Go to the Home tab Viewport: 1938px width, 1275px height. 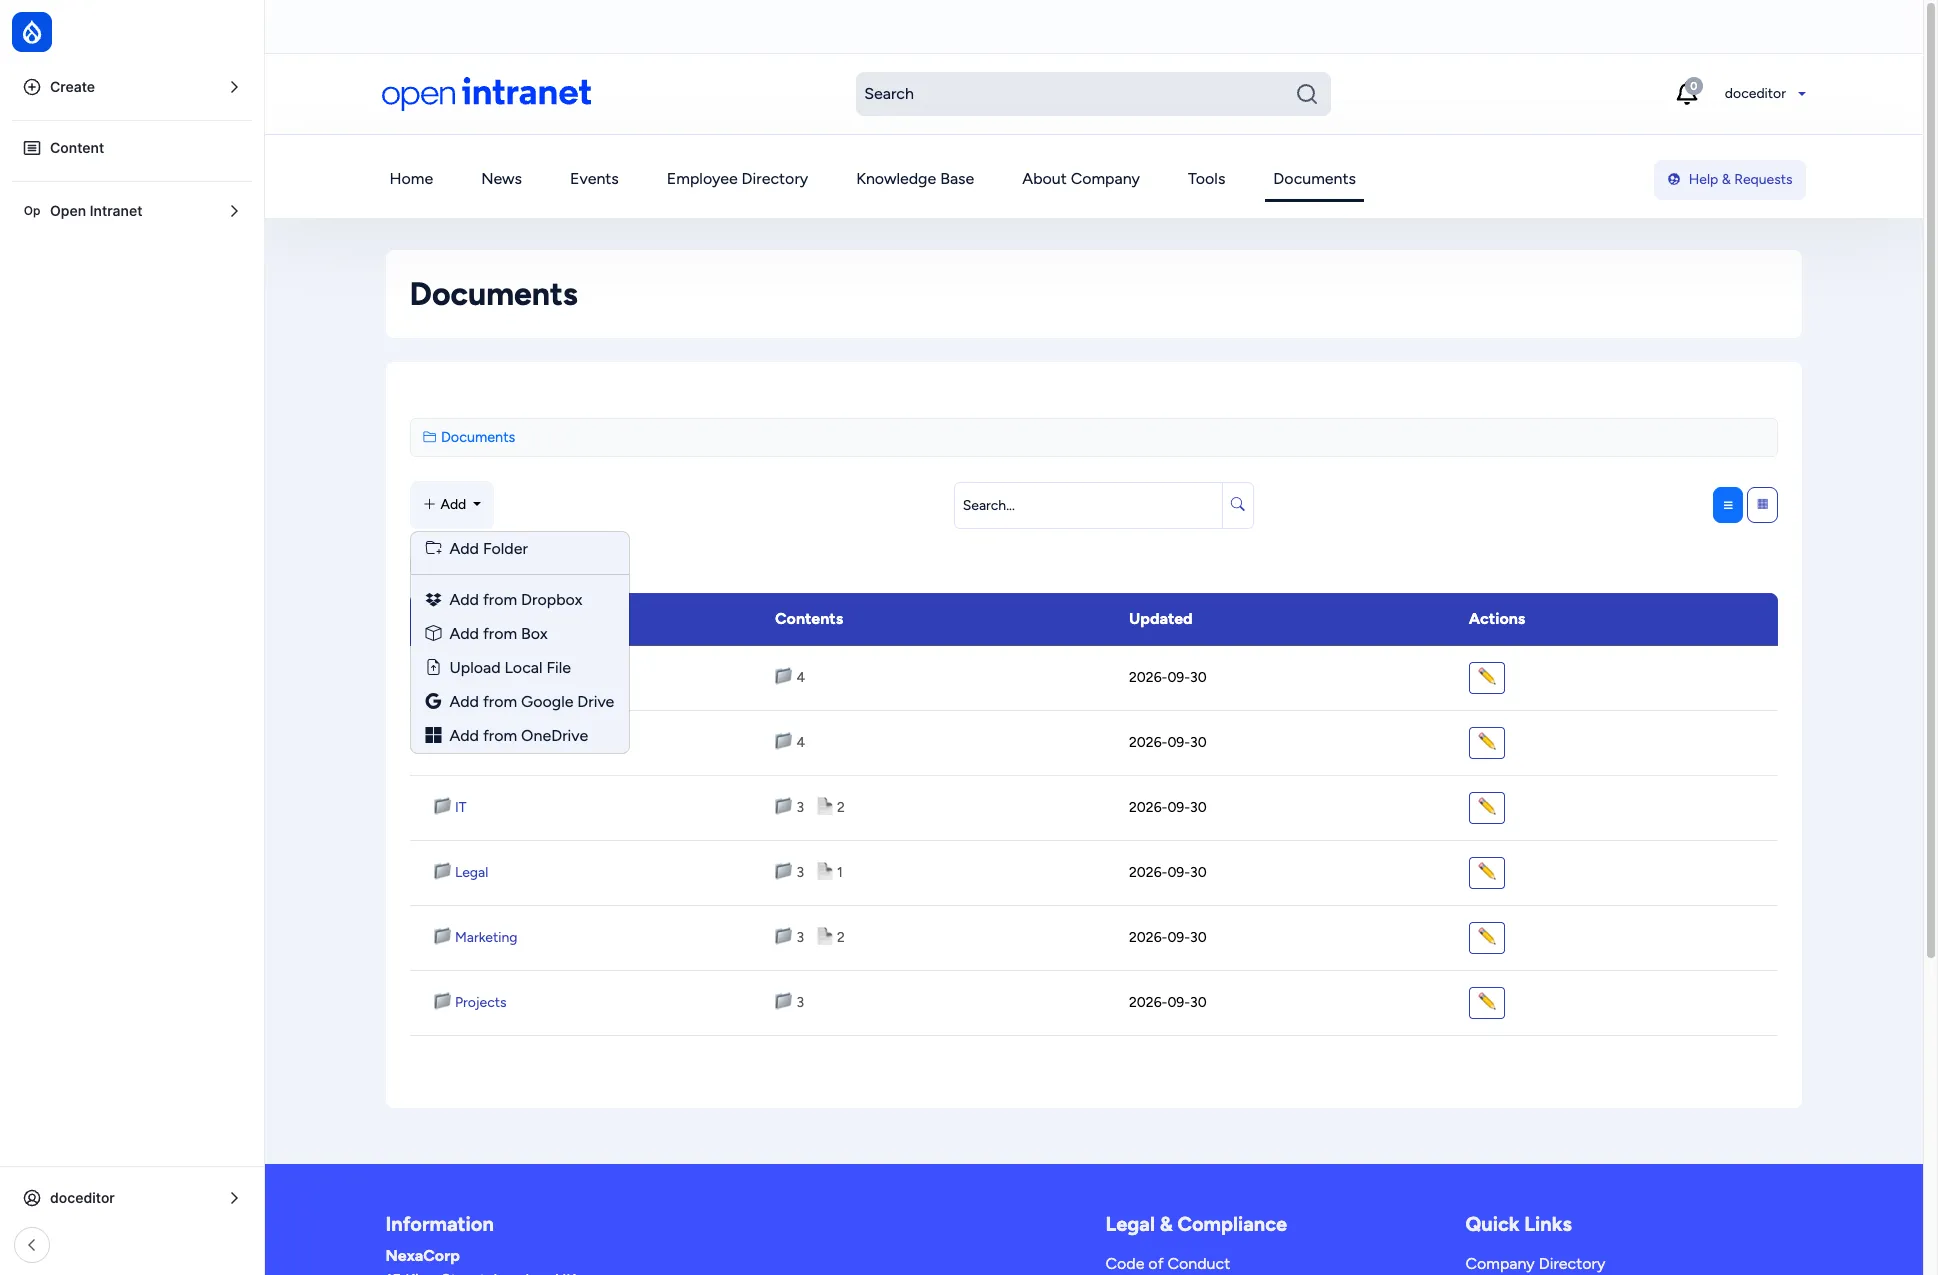(x=411, y=179)
